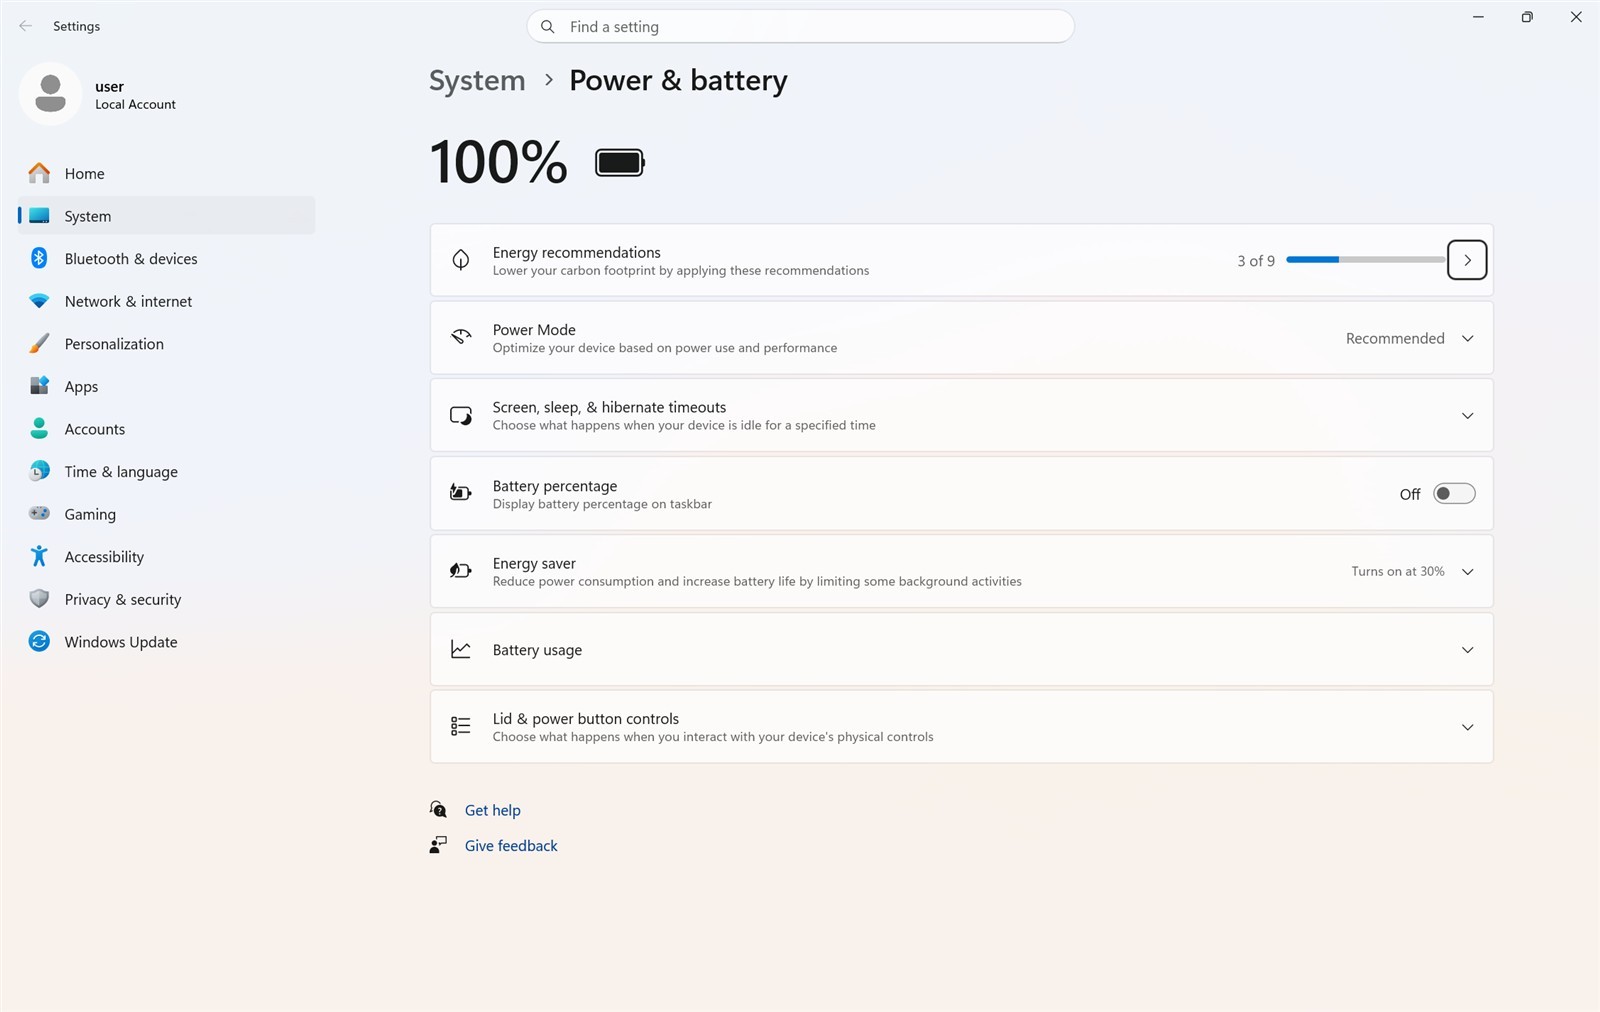The image size is (1600, 1012).
Task: Click the Windows Update refresh icon
Action: (x=39, y=641)
